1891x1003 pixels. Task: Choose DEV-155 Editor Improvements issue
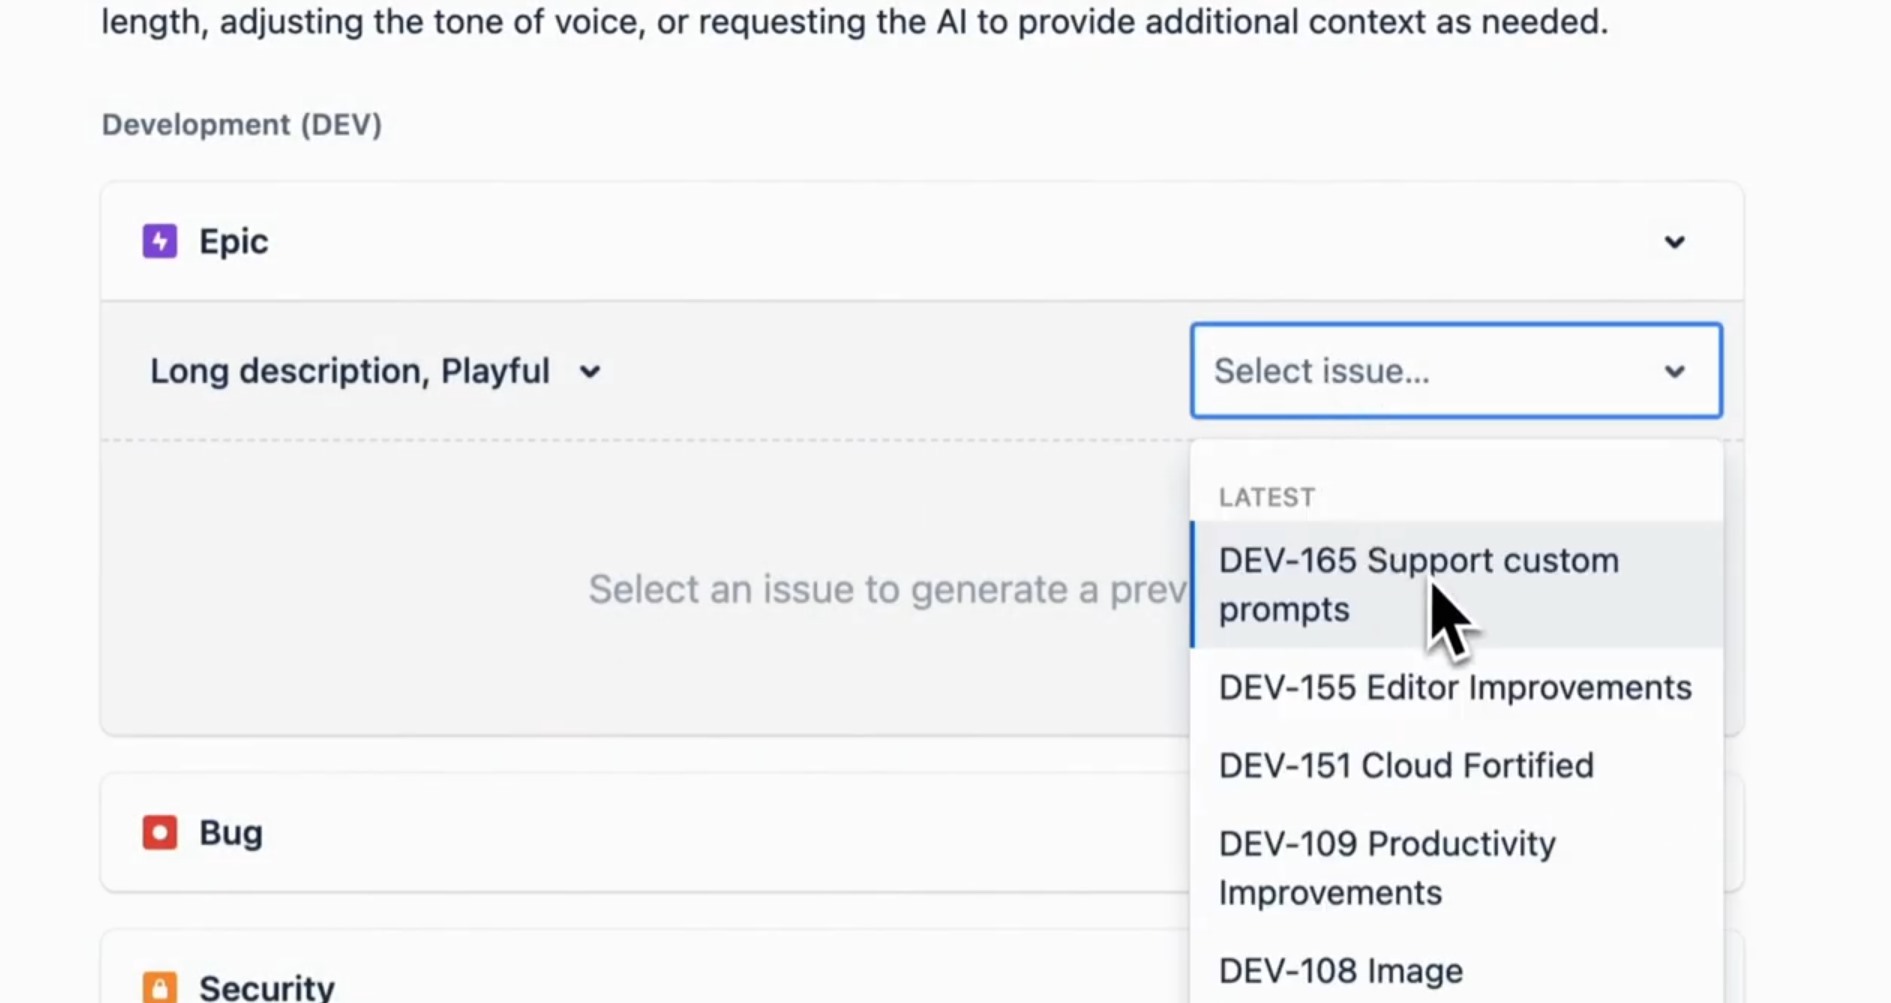tap(1456, 687)
